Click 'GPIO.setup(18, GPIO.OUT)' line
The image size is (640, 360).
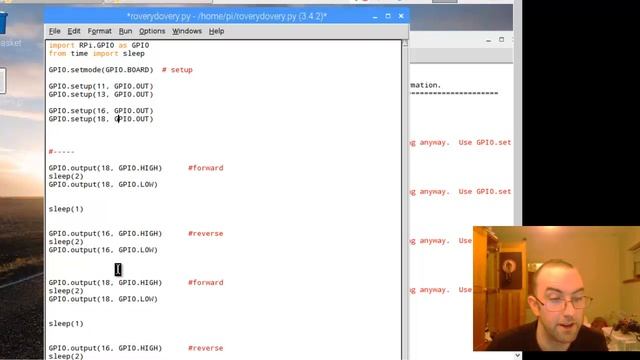(101, 119)
